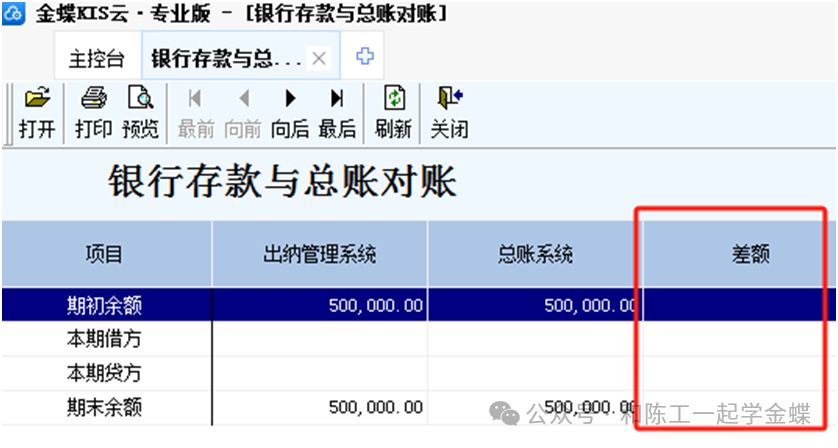Screen dimensions: 838x448
Task: Click the Close (关闭) door icon
Action: 449,99
